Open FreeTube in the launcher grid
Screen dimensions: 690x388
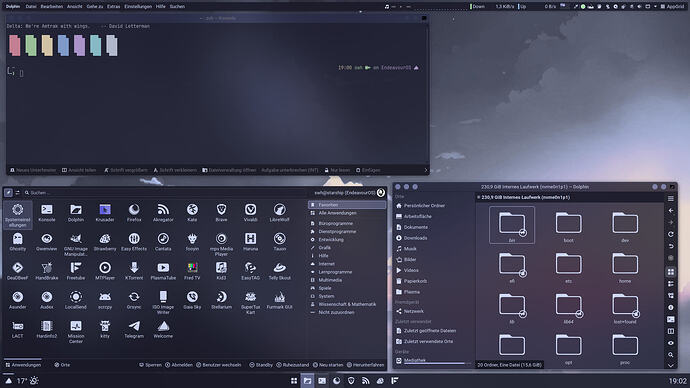[76, 271]
